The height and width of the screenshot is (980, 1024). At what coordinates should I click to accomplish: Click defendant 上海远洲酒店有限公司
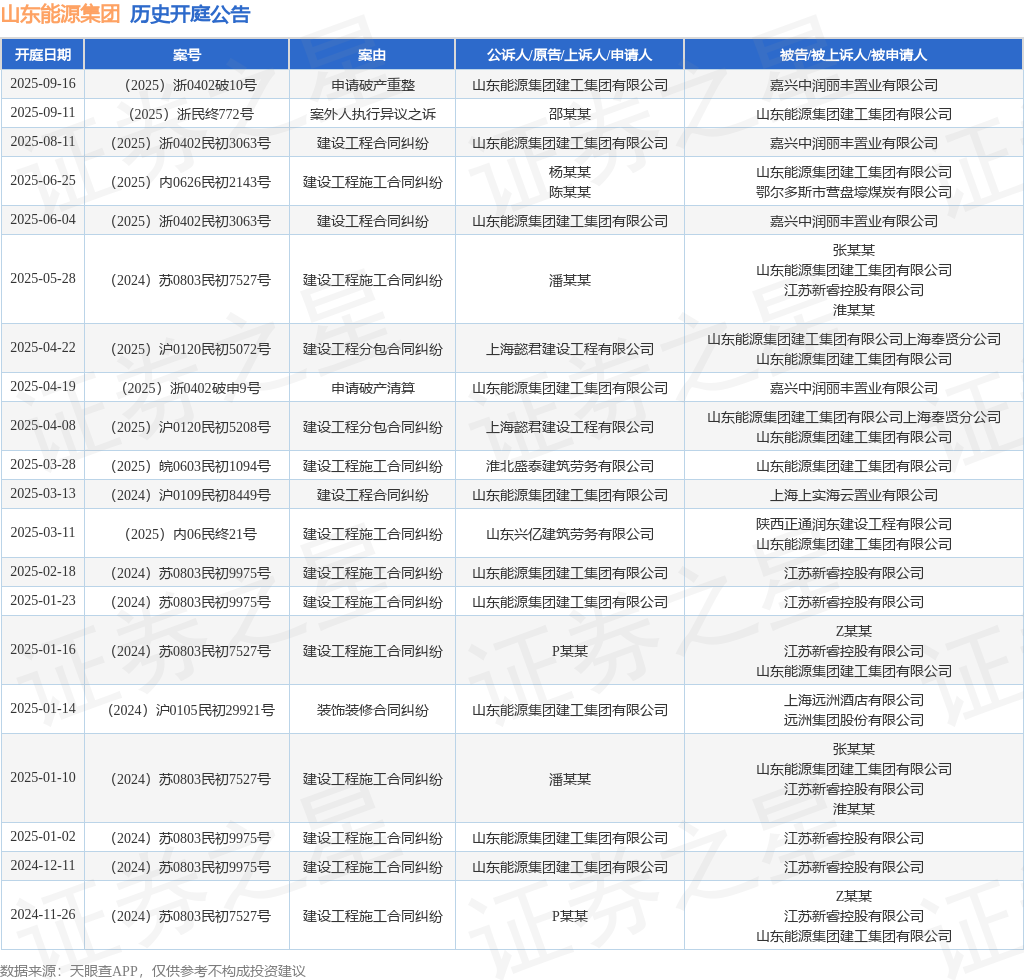854,700
